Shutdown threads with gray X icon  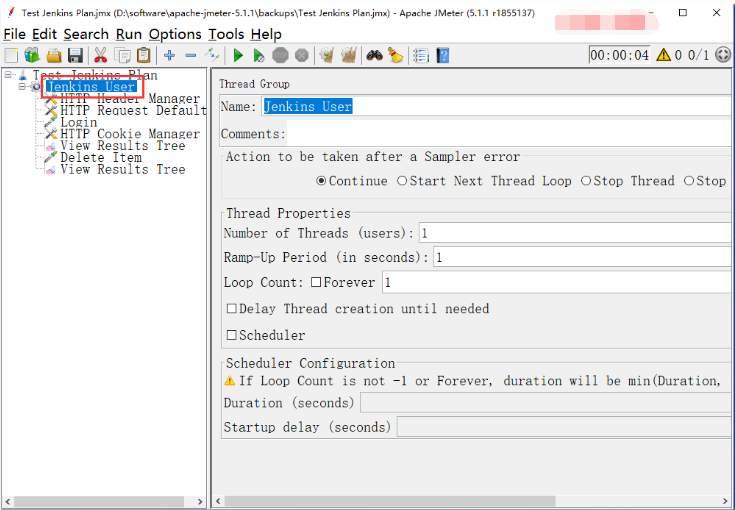click(x=302, y=55)
